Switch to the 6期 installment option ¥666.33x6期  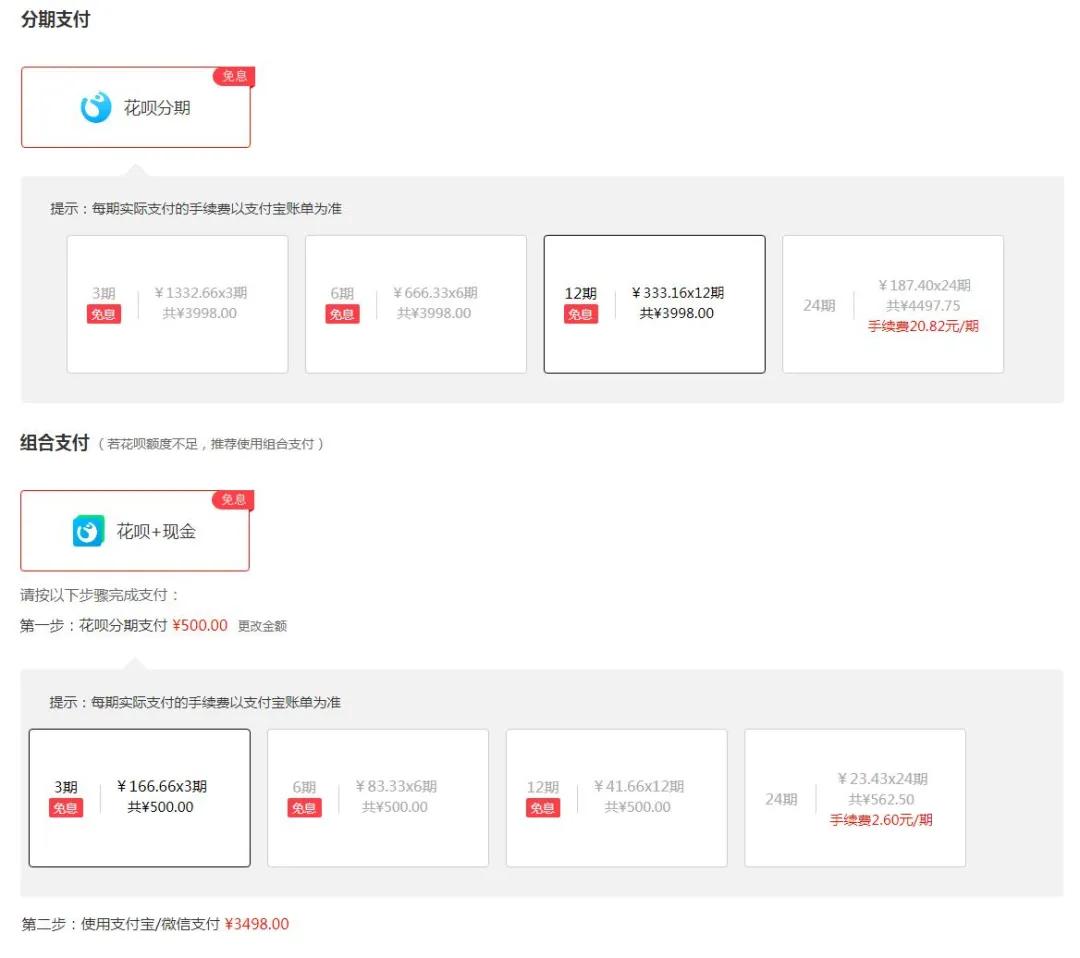pos(415,303)
